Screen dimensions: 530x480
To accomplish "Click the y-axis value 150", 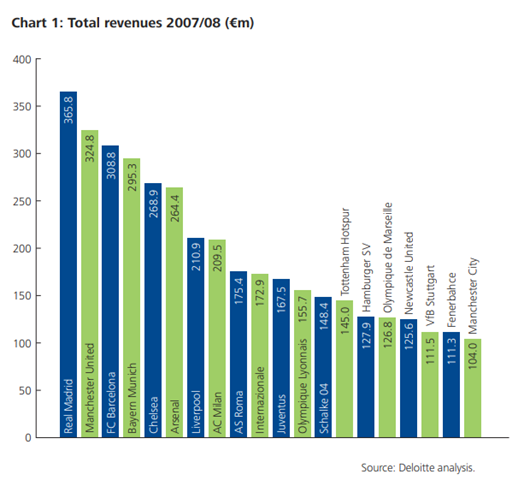I will click(x=22, y=296).
